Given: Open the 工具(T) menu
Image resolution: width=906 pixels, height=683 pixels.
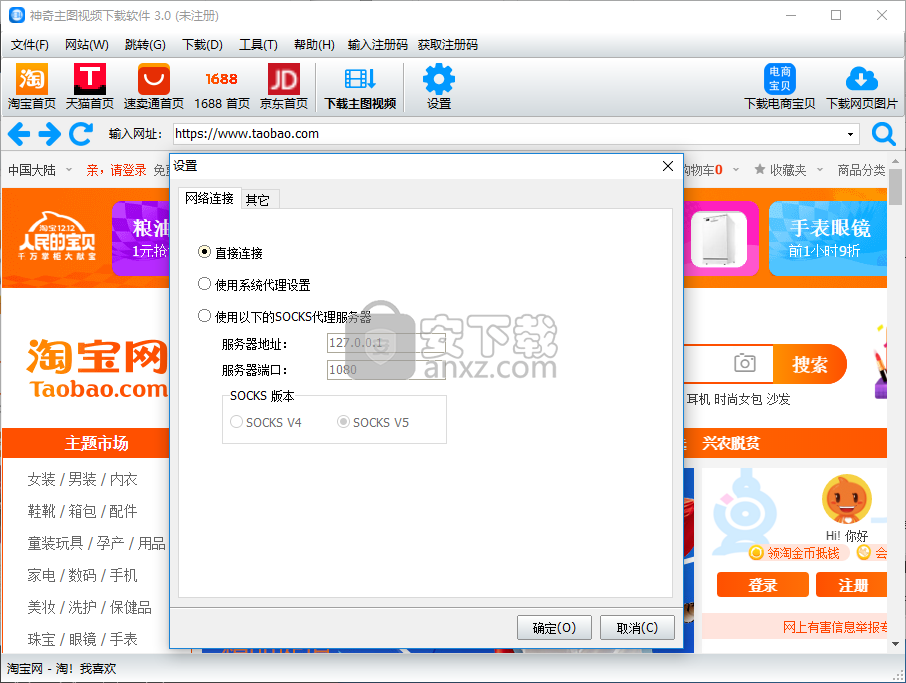Looking at the screenshot, I should point(258,44).
